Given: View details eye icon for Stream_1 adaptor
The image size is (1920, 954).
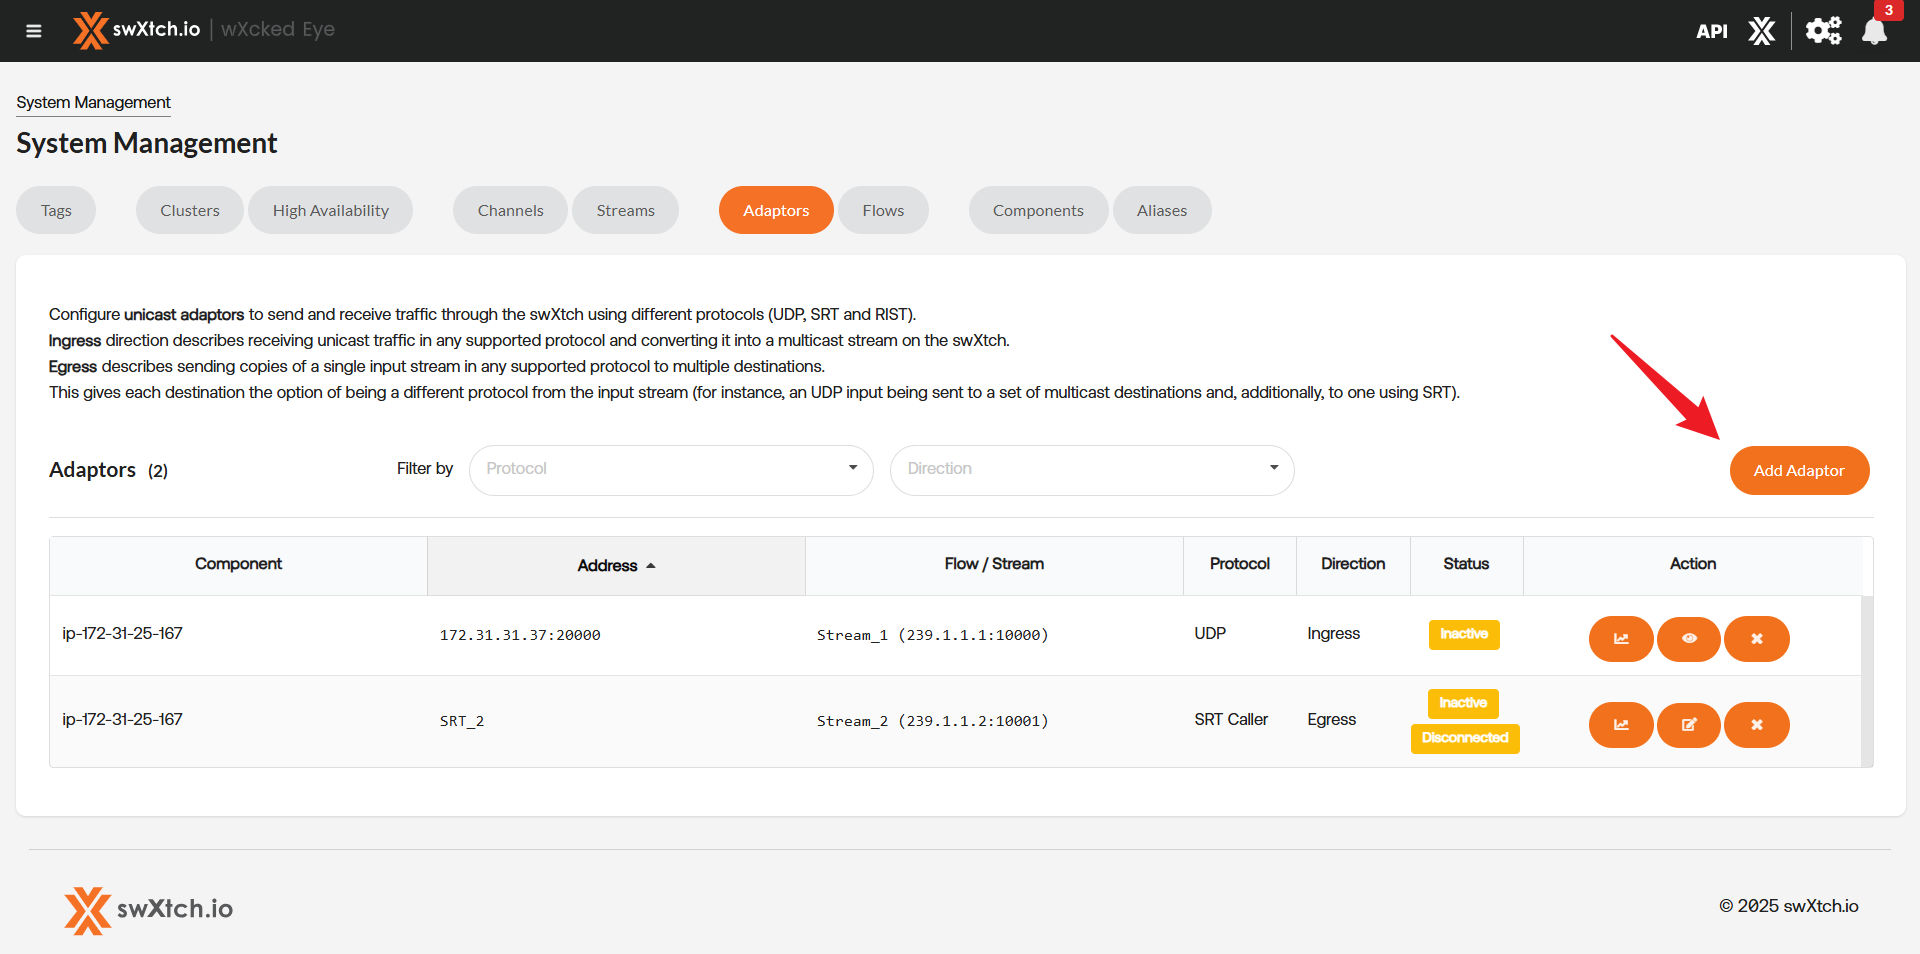Looking at the screenshot, I should tap(1688, 639).
